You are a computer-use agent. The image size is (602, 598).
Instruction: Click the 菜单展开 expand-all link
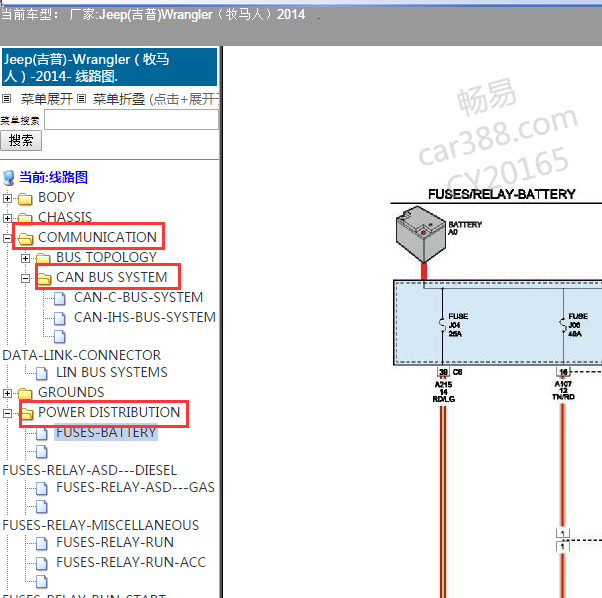click(x=46, y=99)
